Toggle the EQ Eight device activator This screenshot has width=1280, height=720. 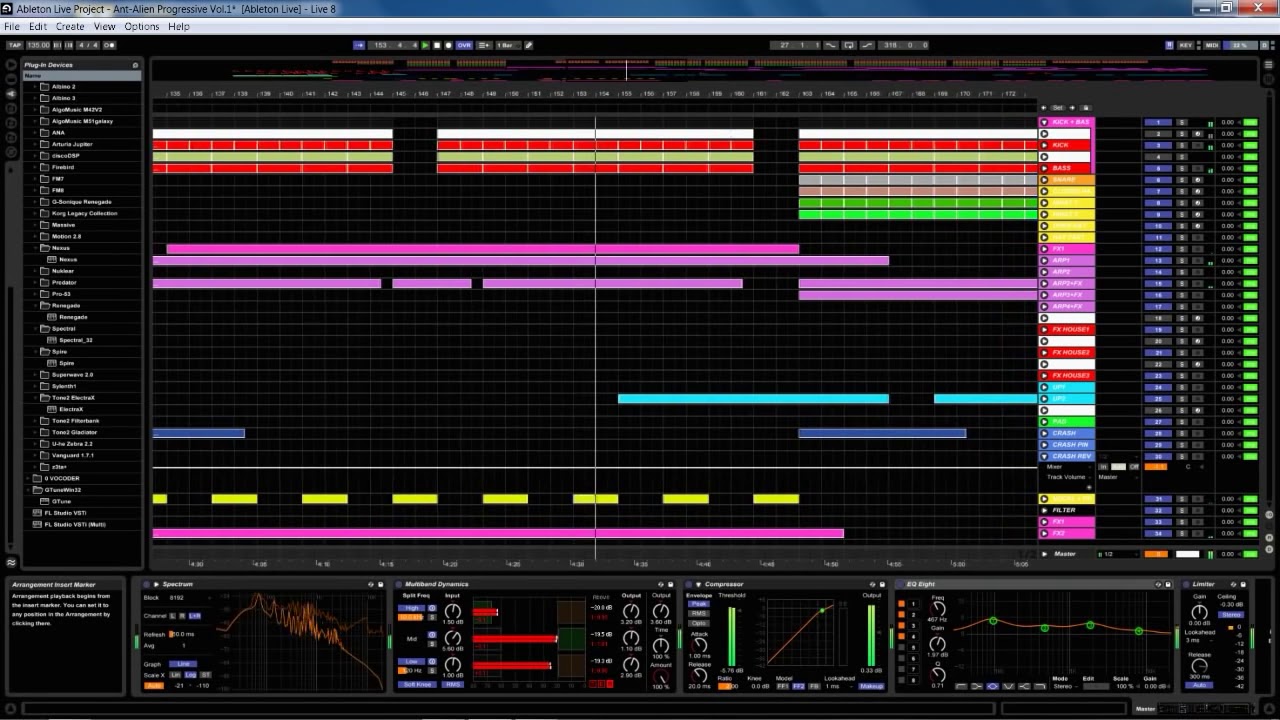tap(900, 584)
